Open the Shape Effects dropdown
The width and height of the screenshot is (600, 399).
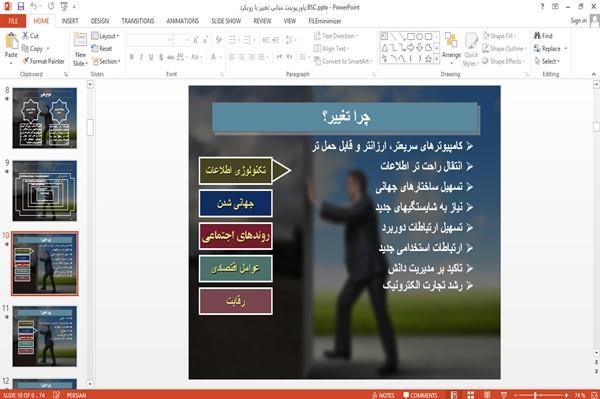click(x=504, y=61)
